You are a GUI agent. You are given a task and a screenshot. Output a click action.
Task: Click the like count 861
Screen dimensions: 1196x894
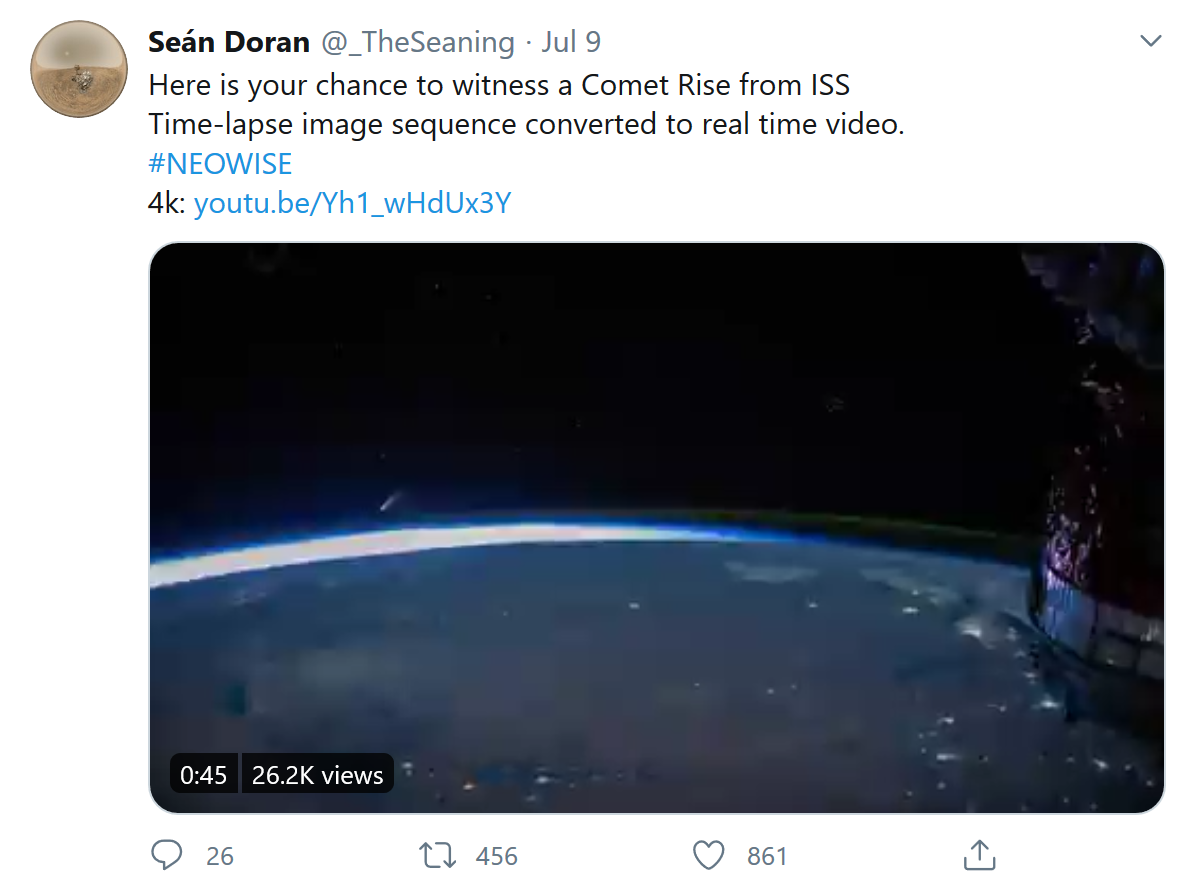click(767, 857)
